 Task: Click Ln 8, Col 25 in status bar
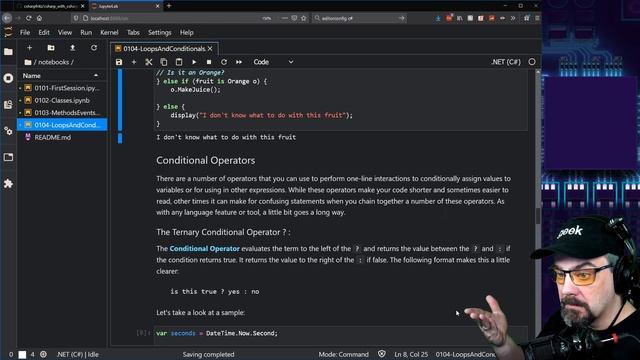pos(411,354)
